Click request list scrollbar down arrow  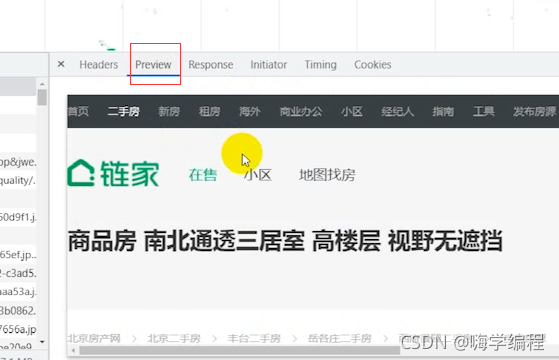coord(42,341)
